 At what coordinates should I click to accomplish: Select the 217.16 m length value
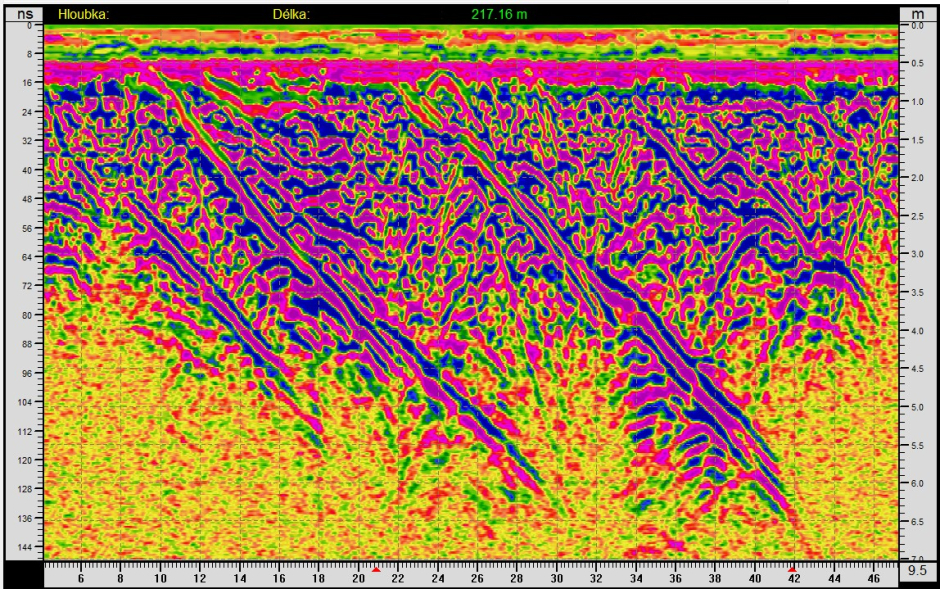(x=499, y=14)
